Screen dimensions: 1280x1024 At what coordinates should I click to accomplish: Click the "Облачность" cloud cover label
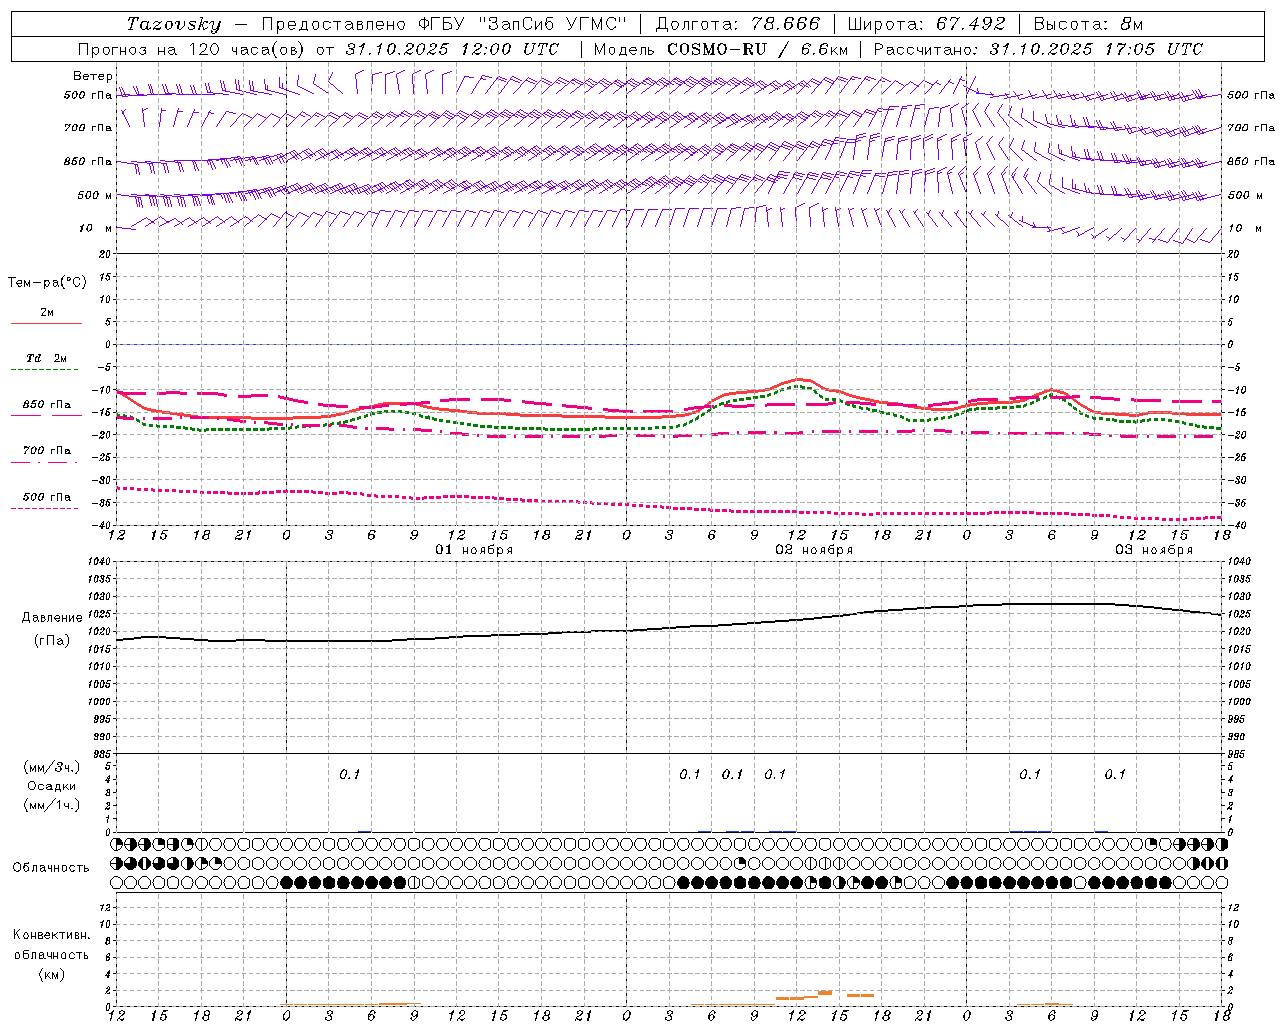click(x=51, y=868)
